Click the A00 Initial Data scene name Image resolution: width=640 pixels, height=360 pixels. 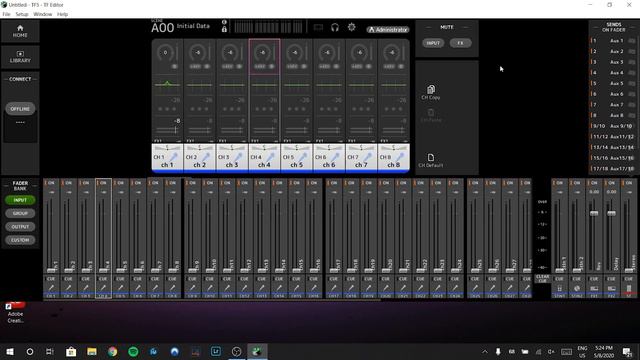tap(180, 27)
